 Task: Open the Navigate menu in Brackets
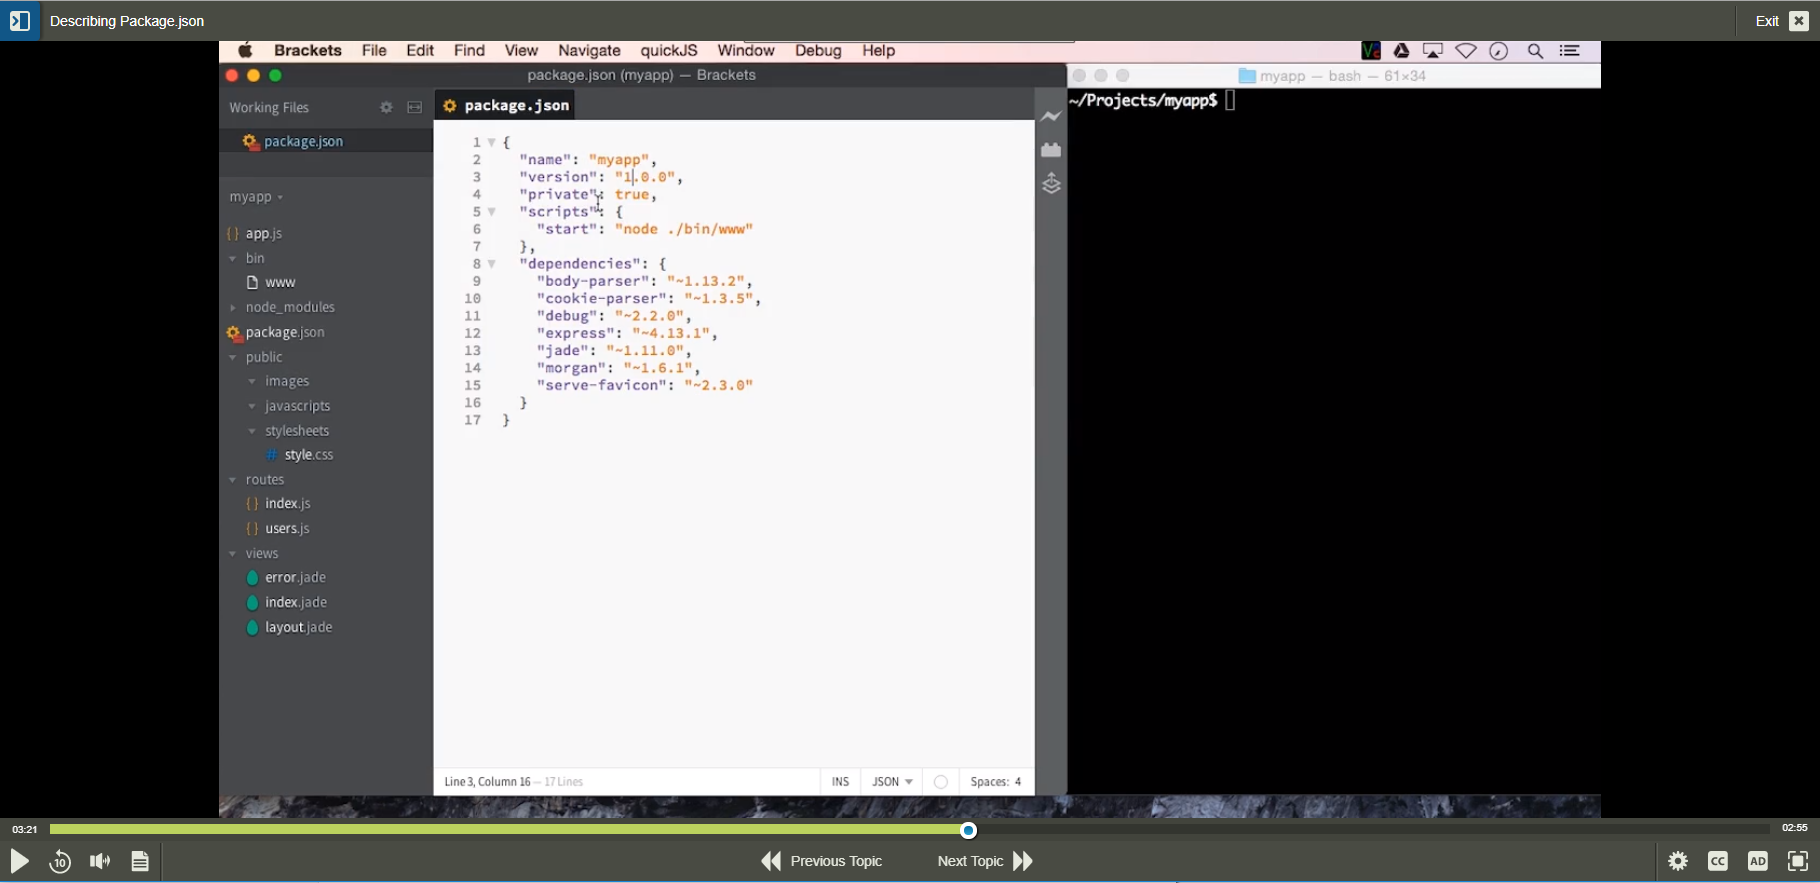coord(589,51)
